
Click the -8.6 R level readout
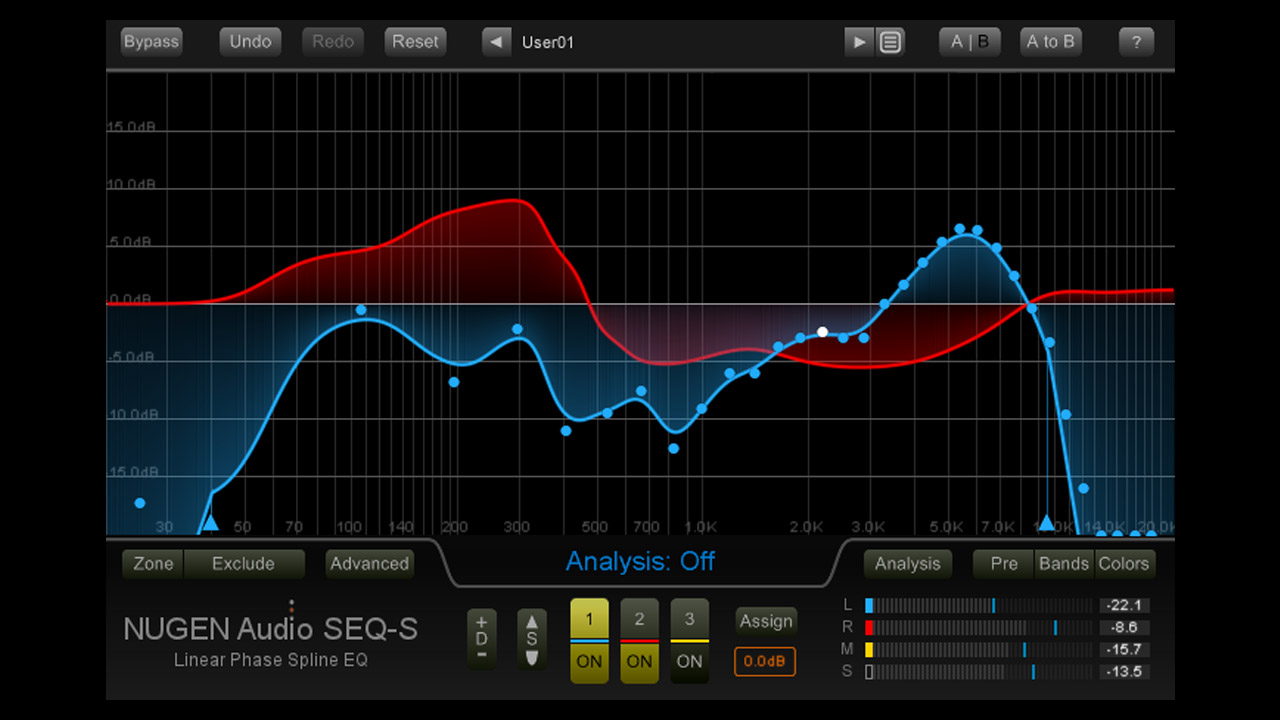point(1125,627)
